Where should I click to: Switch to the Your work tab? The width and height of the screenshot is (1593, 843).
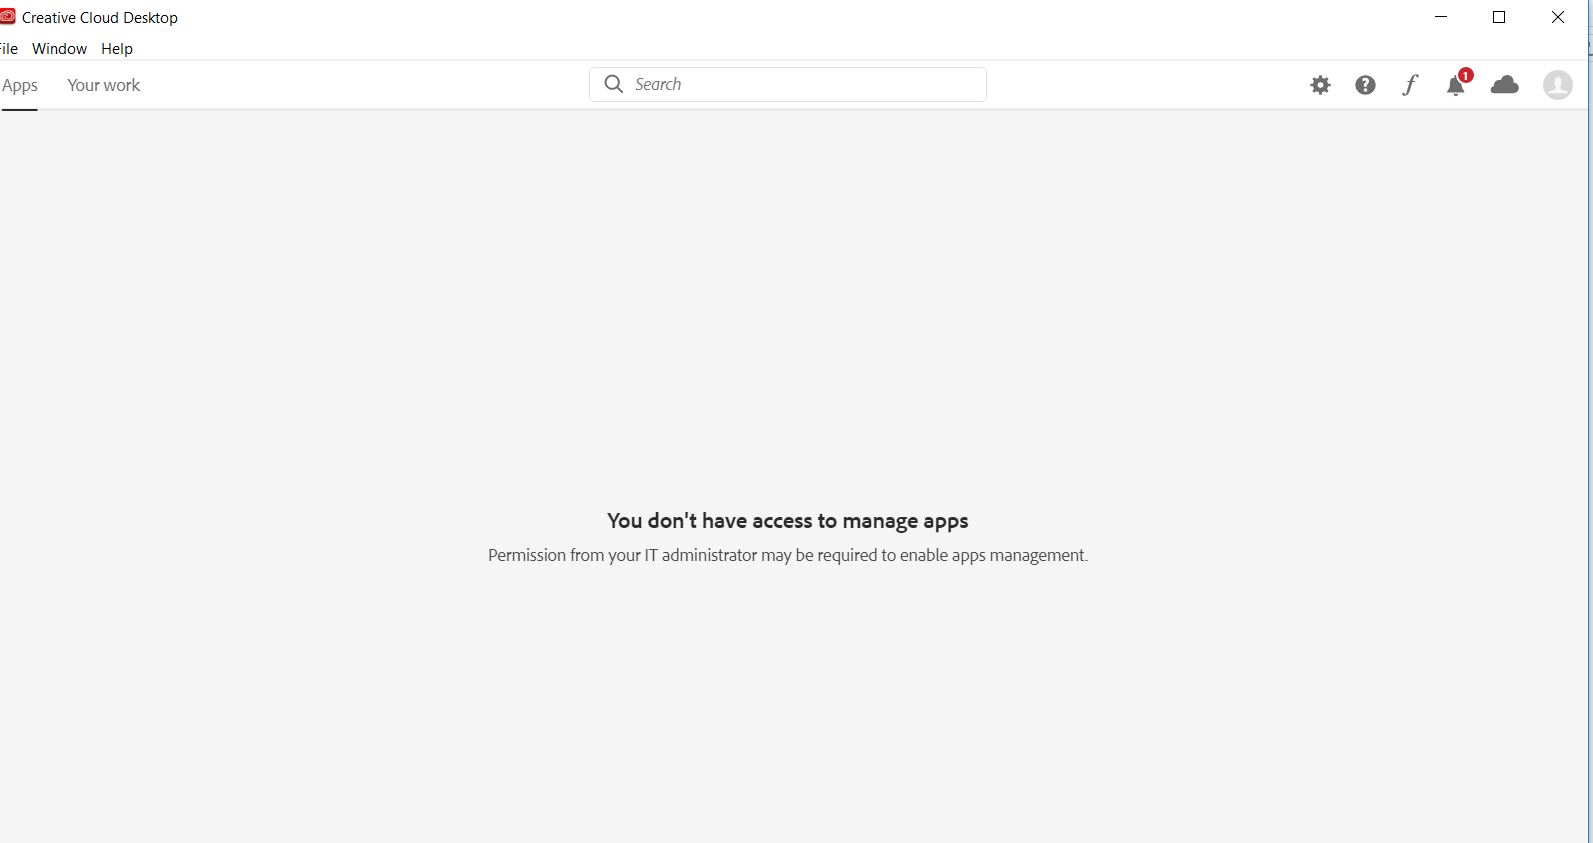point(103,85)
